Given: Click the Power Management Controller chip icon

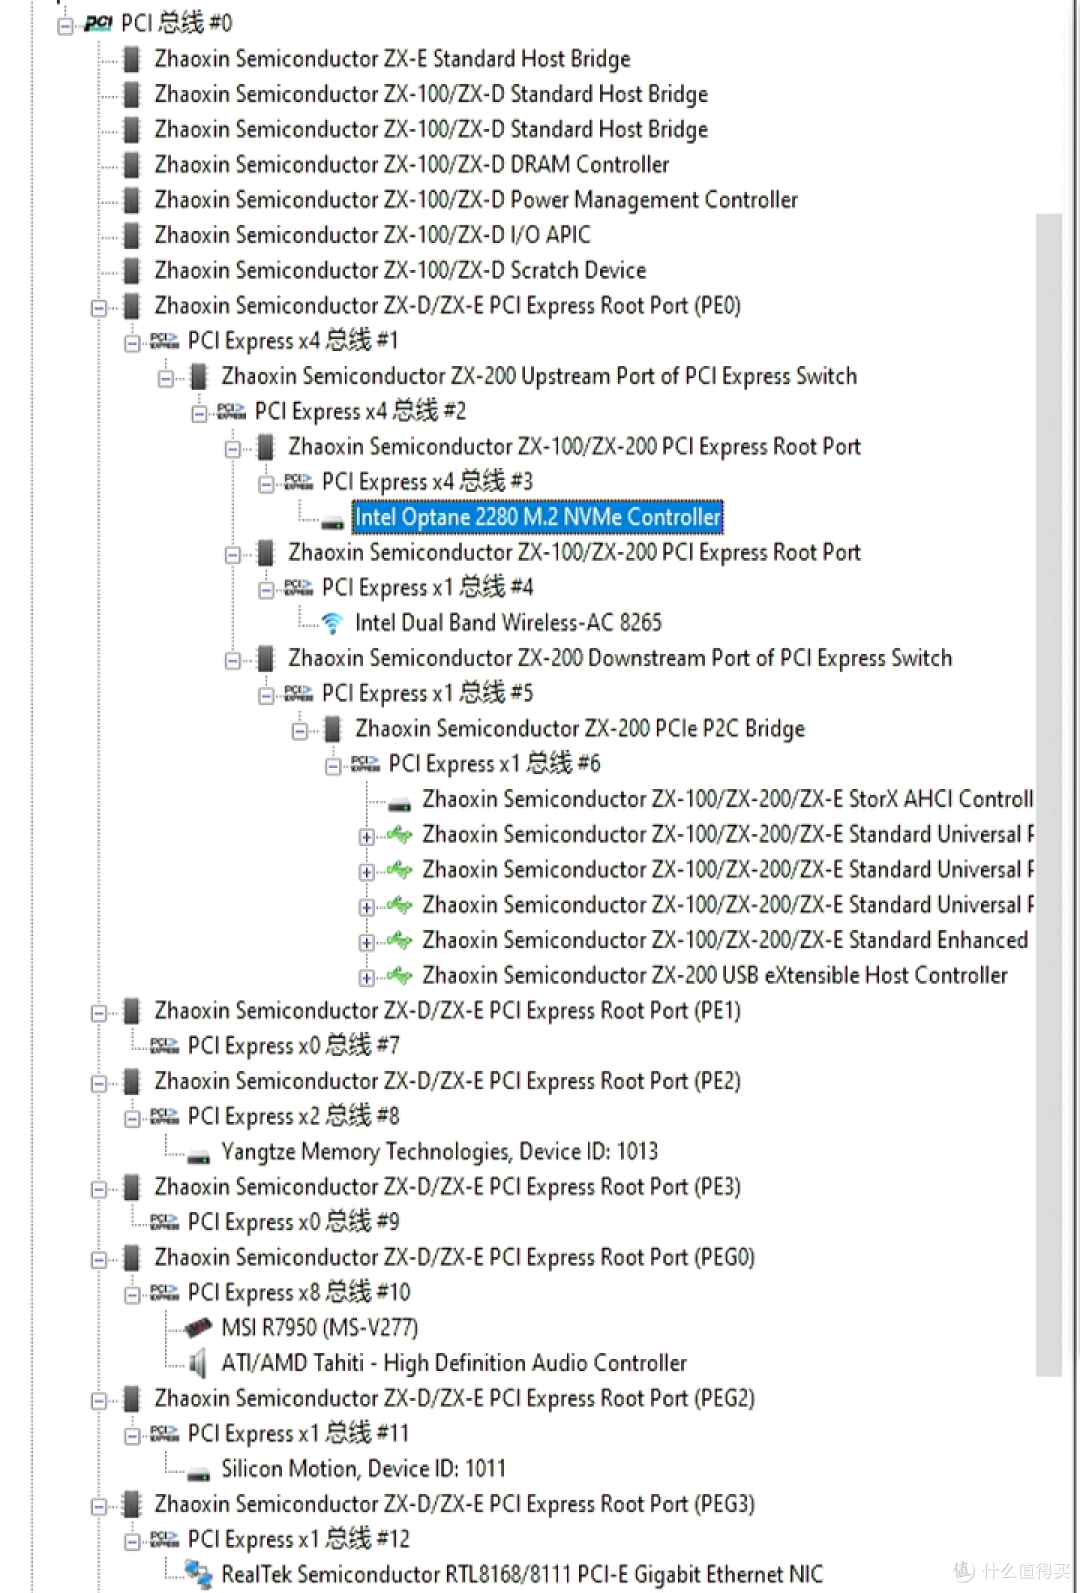Looking at the screenshot, I should (131, 200).
